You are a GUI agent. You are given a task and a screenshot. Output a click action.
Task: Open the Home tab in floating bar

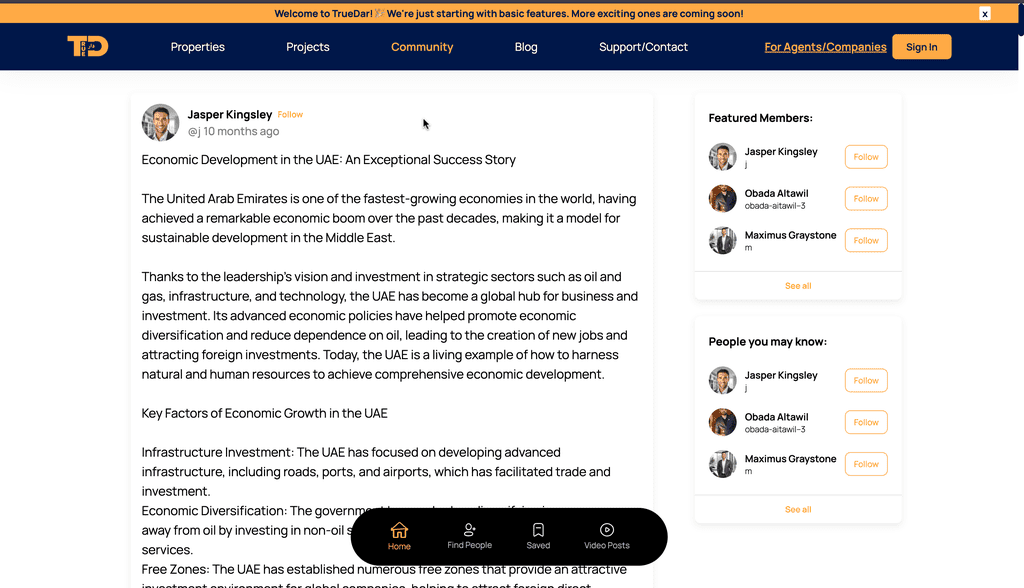[x=399, y=536]
